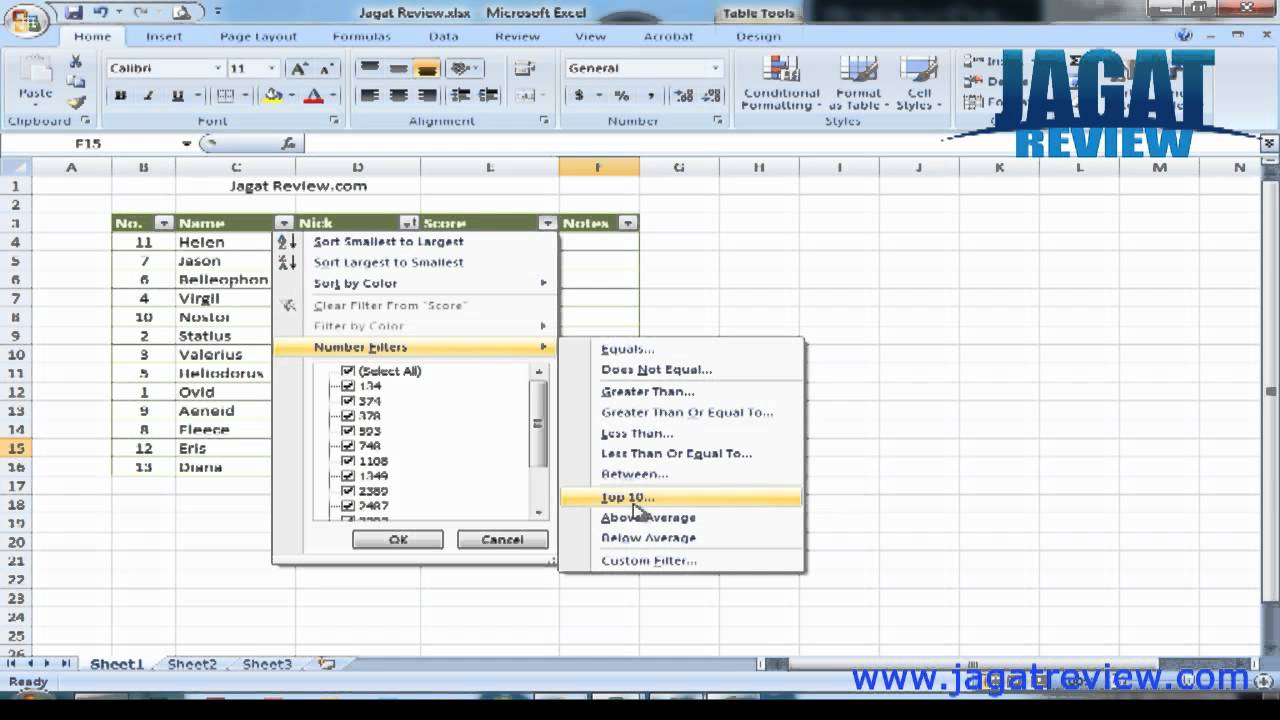Increase the cell indent
The height and width of the screenshot is (720, 1280).
coord(488,96)
